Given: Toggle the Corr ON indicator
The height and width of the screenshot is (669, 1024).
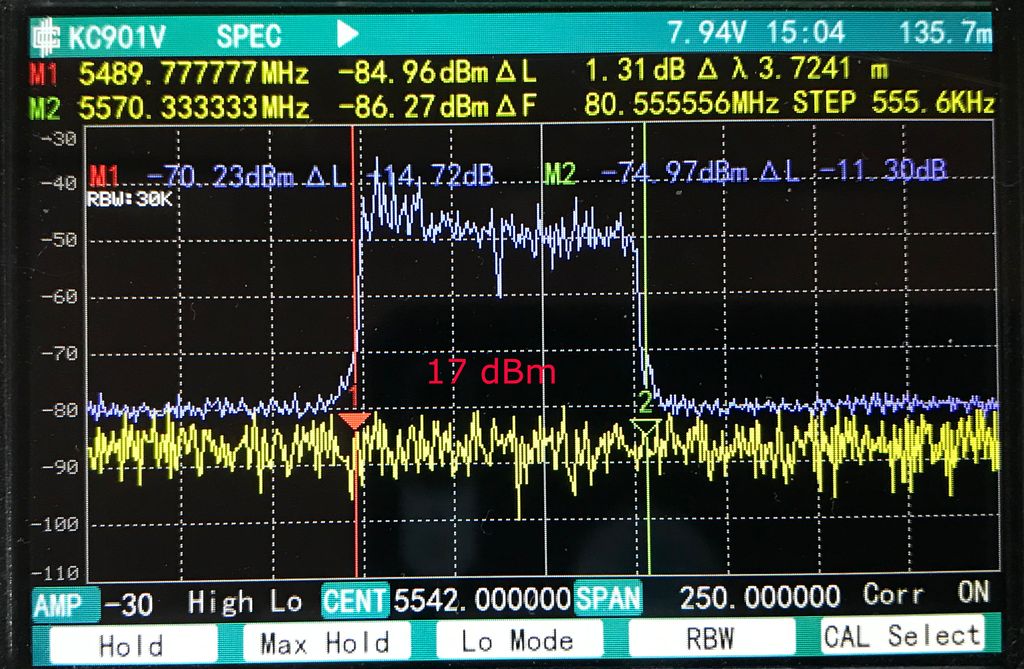Looking at the screenshot, I should [x=927, y=594].
